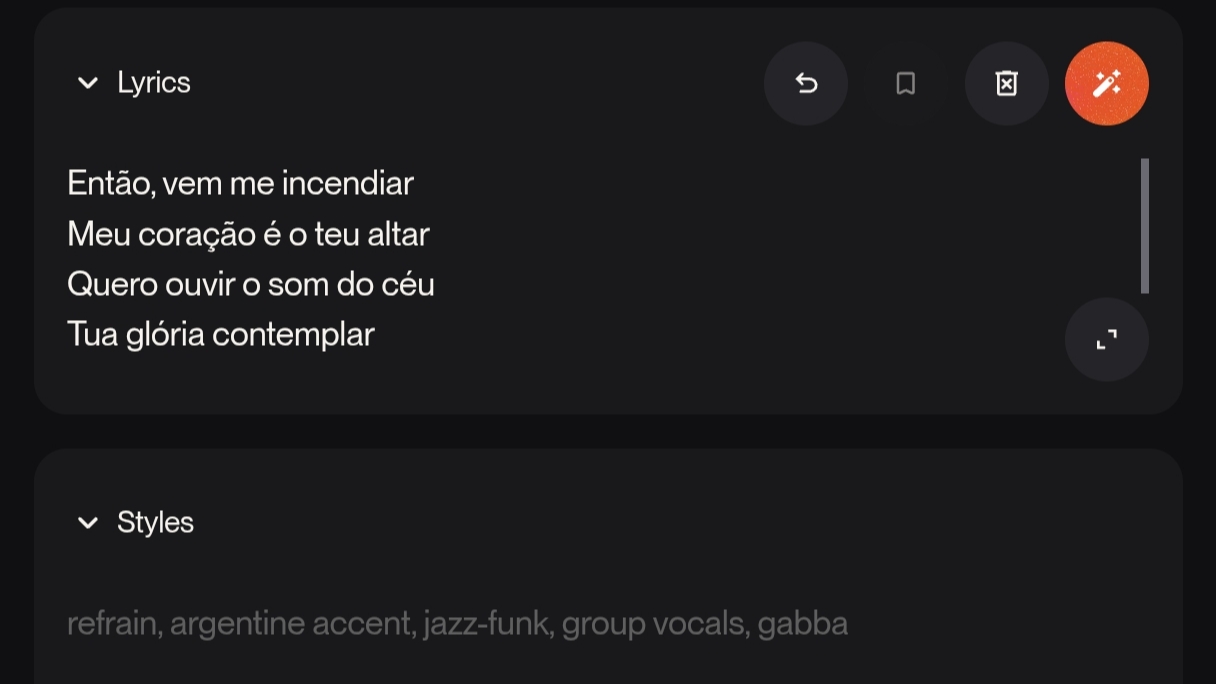
Task: Click the undo arrow in the Lyrics toolbar
Action: (x=806, y=83)
